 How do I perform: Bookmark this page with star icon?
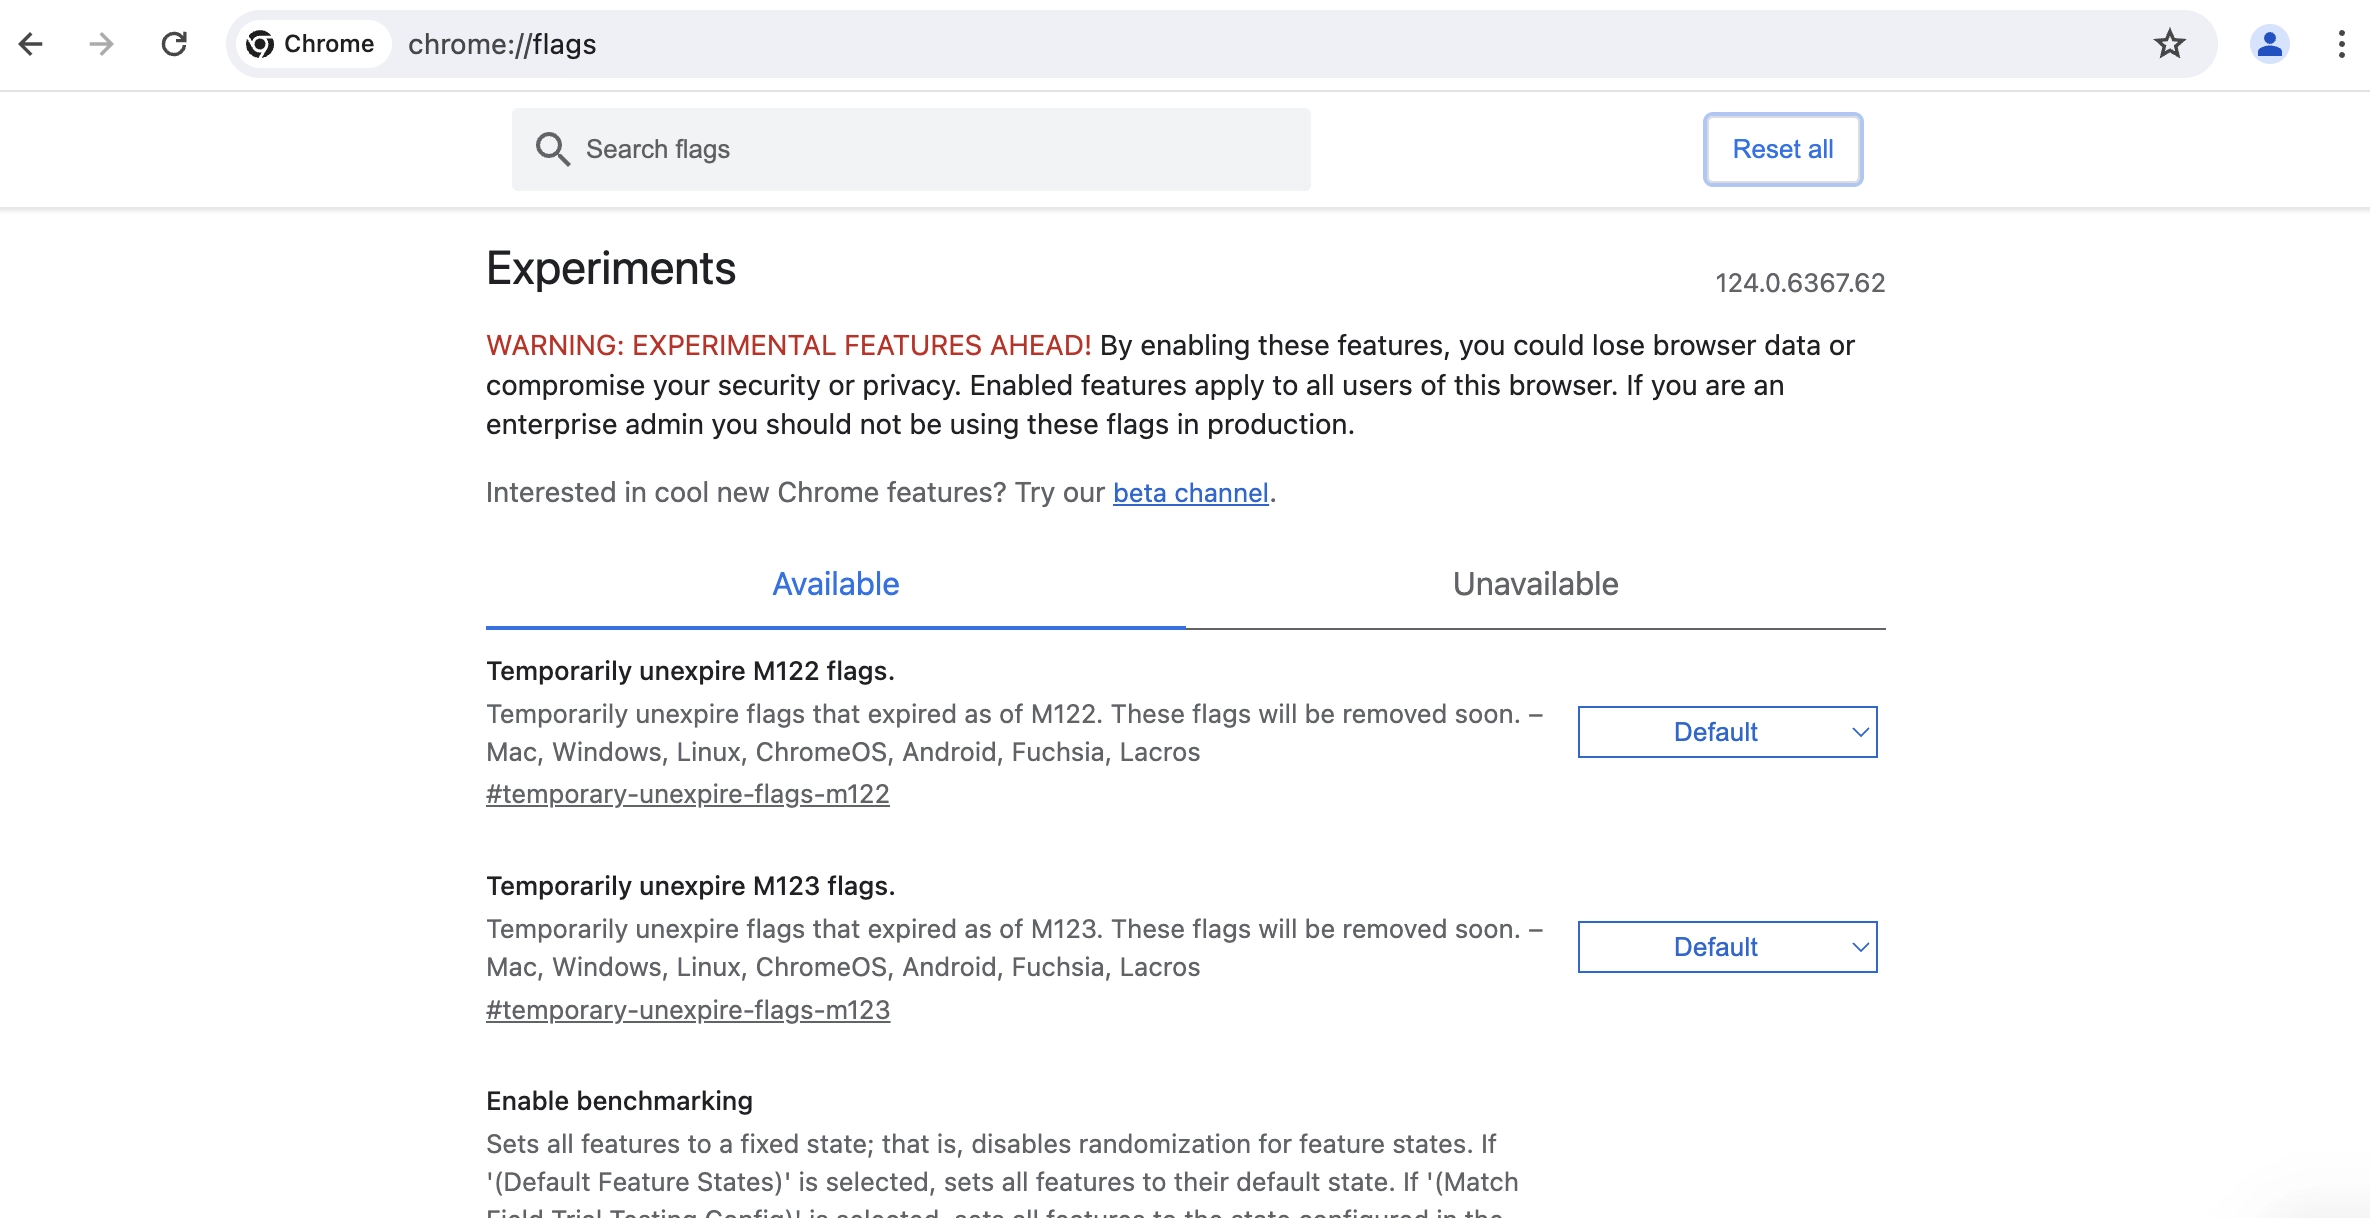click(x=2169, y=44)
